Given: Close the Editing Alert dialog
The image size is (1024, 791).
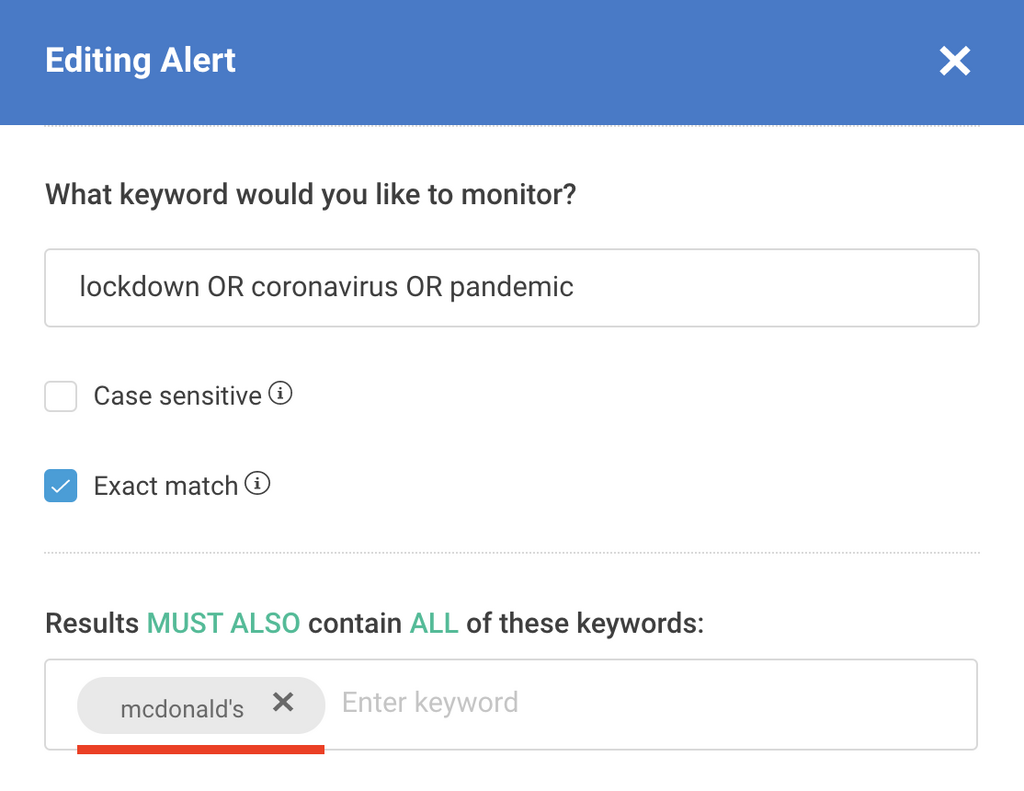Looking at the screenshot, I should (x=955, y=62).
